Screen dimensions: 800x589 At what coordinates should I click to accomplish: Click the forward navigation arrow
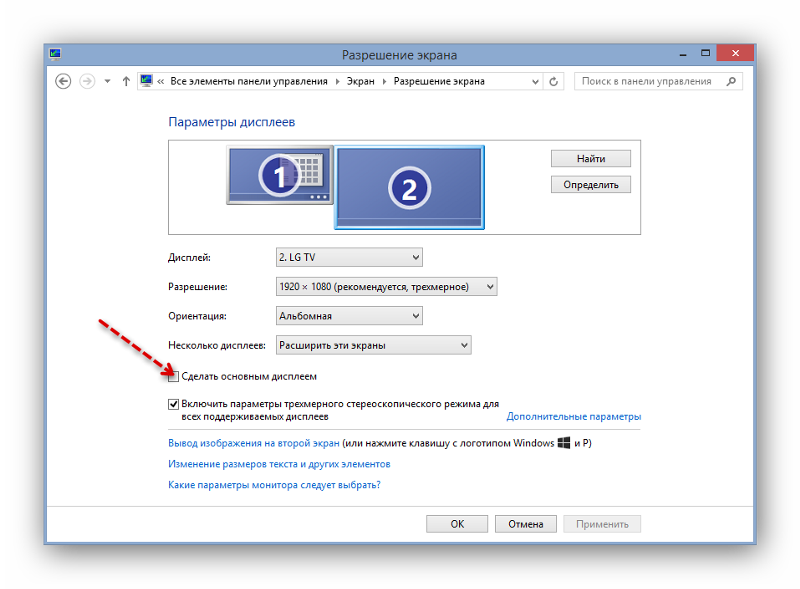87,81
